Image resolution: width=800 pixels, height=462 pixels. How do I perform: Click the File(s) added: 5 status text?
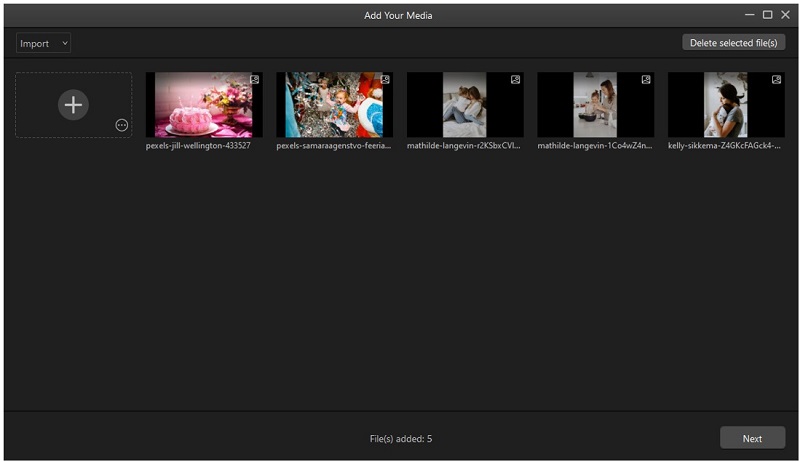tap(401, 439)
